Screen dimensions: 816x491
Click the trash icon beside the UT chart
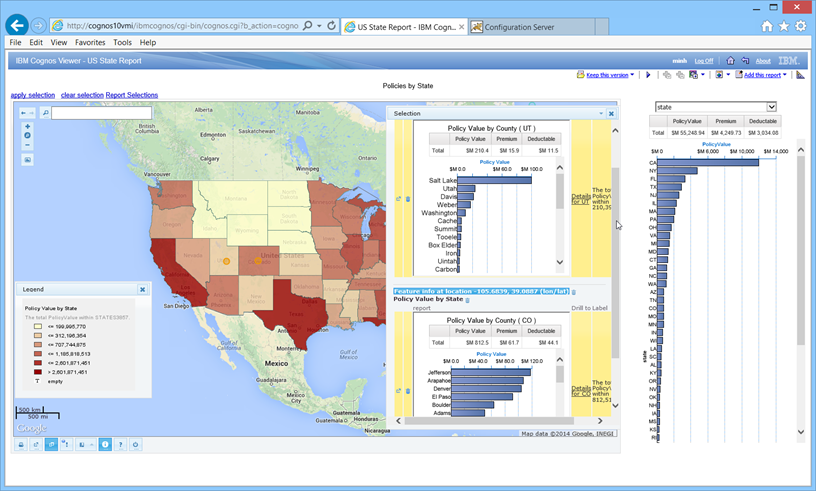tap(408, 199)
